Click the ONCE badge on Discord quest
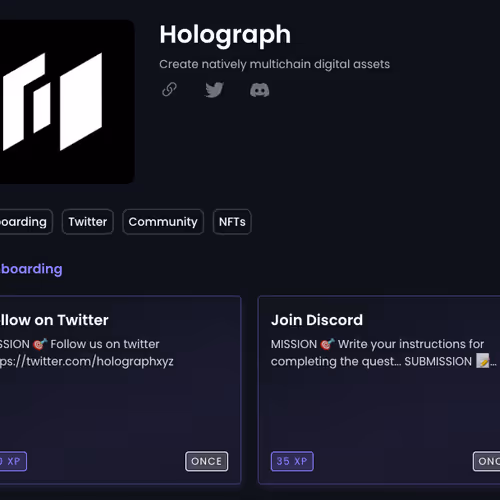The width and height of the screenshot is (500, 500). [x=487, y=461]
